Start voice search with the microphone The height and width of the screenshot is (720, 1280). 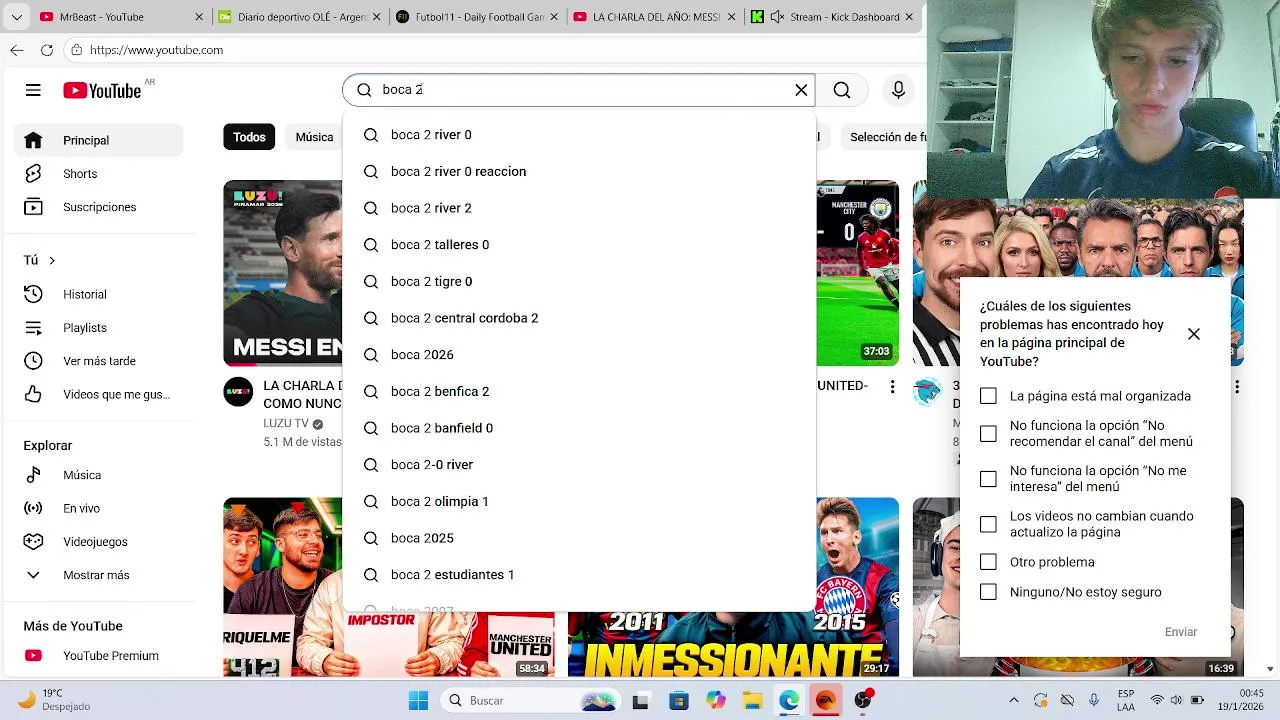[898, 90]
